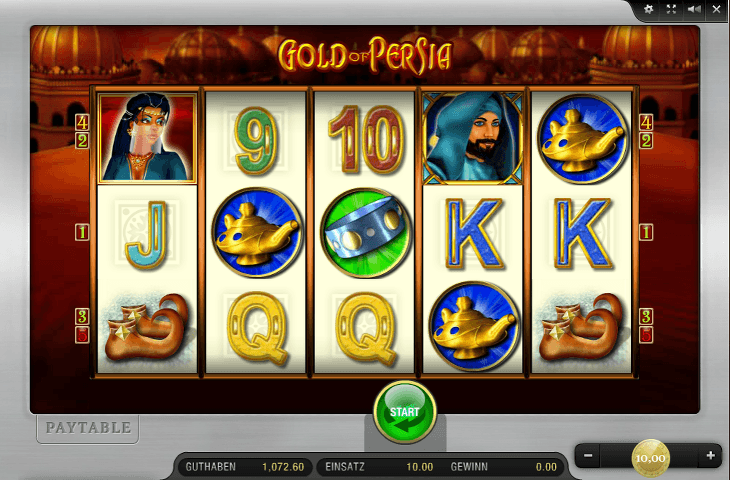Switch to fullscreen mode icon
Screen dimensions: 730x480
(x=671, y=9)
